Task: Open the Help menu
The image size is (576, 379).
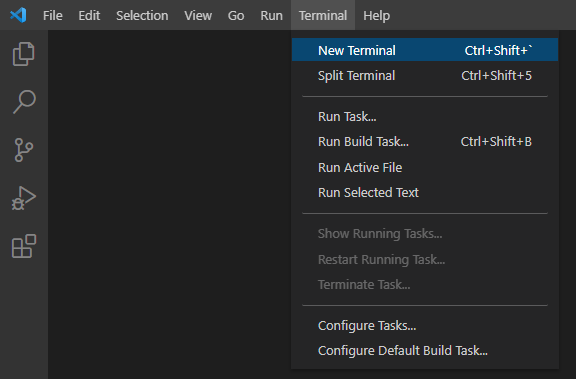Action: [377, 15]
